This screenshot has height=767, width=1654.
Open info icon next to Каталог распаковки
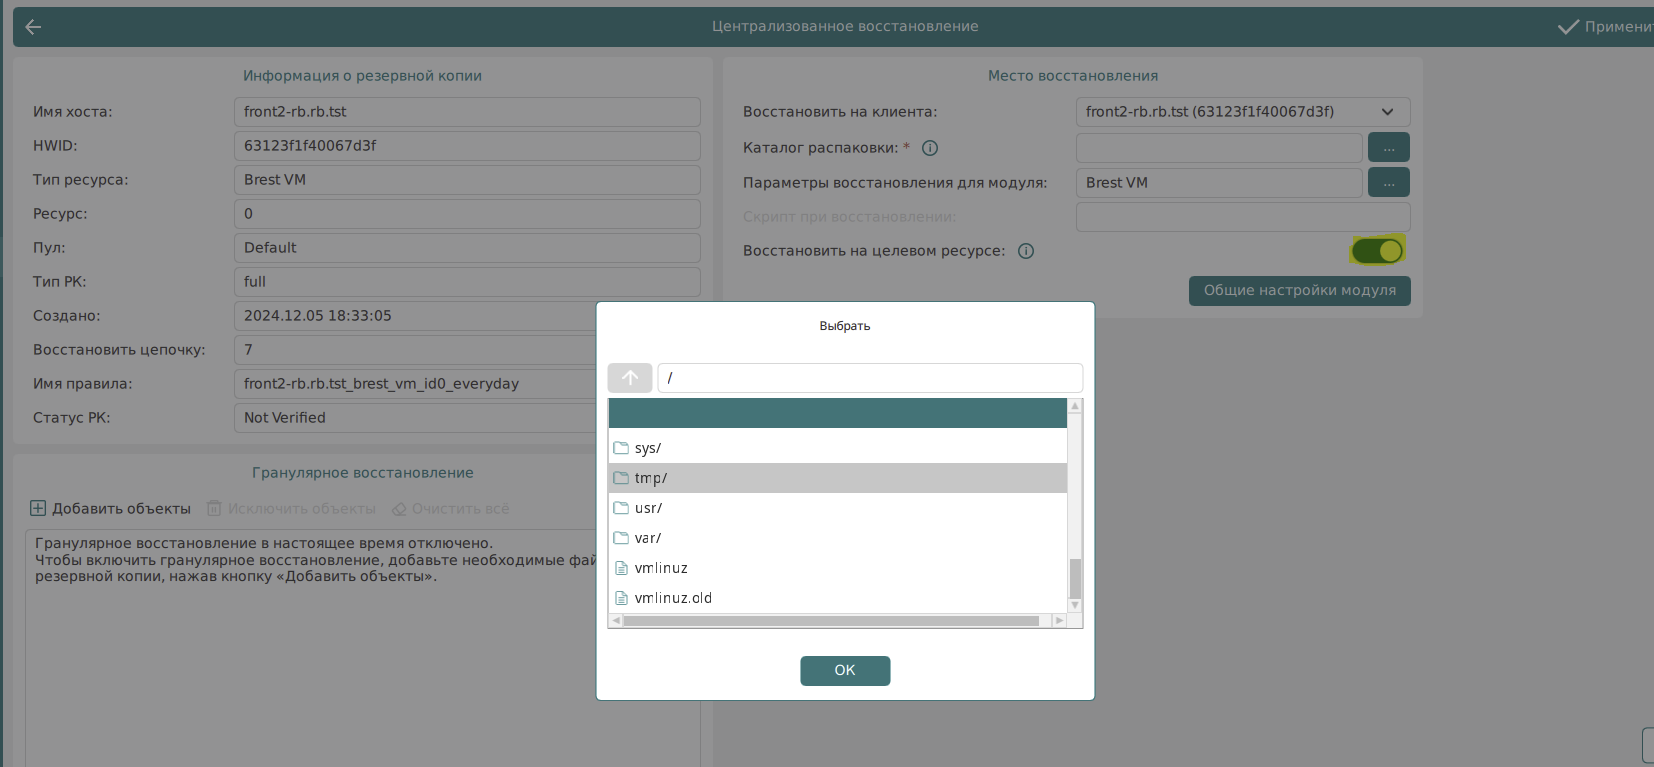pyautogui.click(x=930, y=148)
